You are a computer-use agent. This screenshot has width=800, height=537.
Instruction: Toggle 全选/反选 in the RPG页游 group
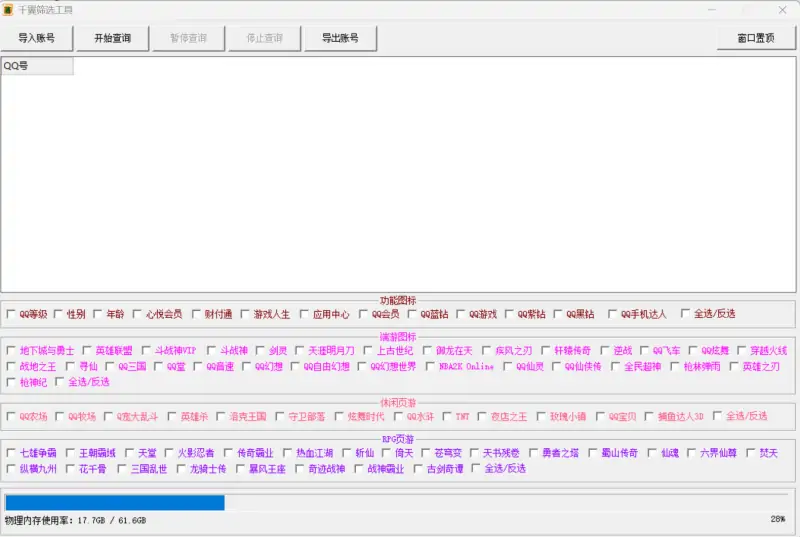(476, 468)
